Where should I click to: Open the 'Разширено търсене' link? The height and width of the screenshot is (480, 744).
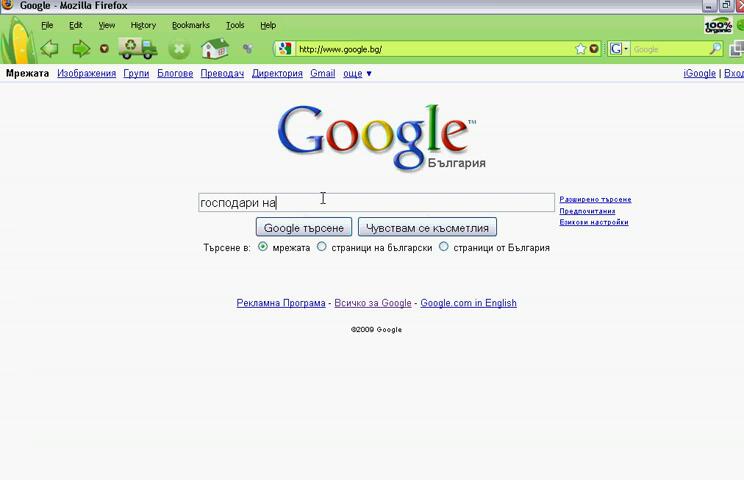pyautogui.click(x=595, y=200)
